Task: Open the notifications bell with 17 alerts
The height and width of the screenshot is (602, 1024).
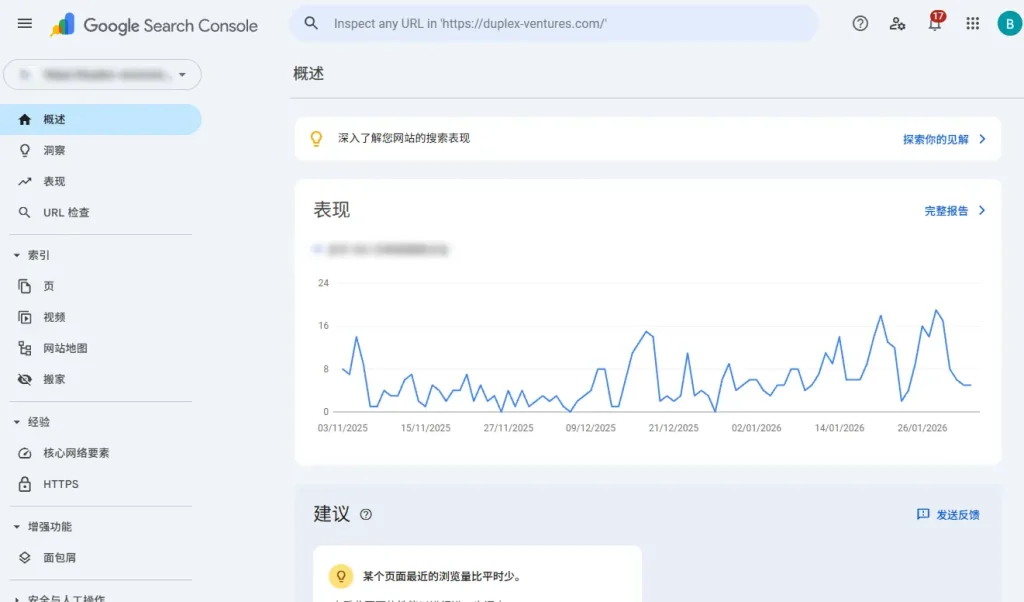Action: coord(935,23)
